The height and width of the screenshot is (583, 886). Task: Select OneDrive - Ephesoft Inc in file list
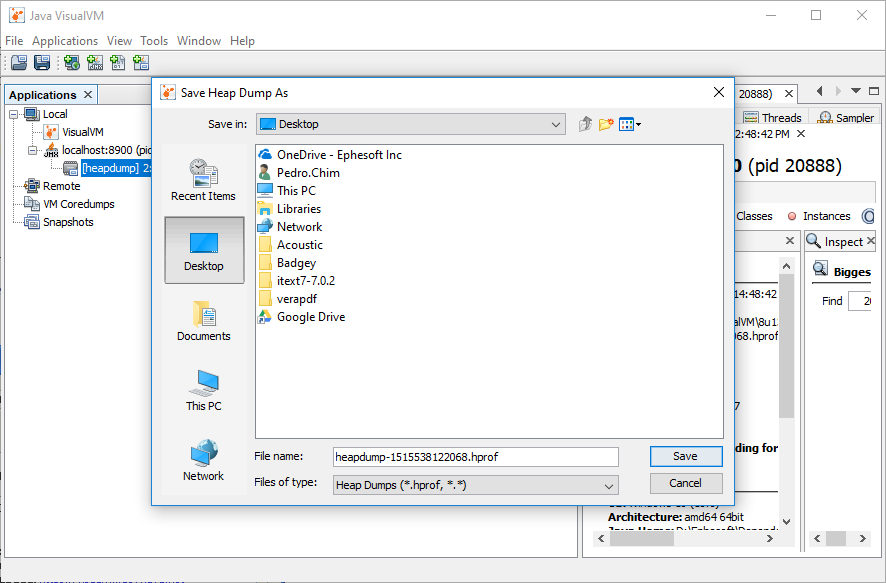click(329, 155)
